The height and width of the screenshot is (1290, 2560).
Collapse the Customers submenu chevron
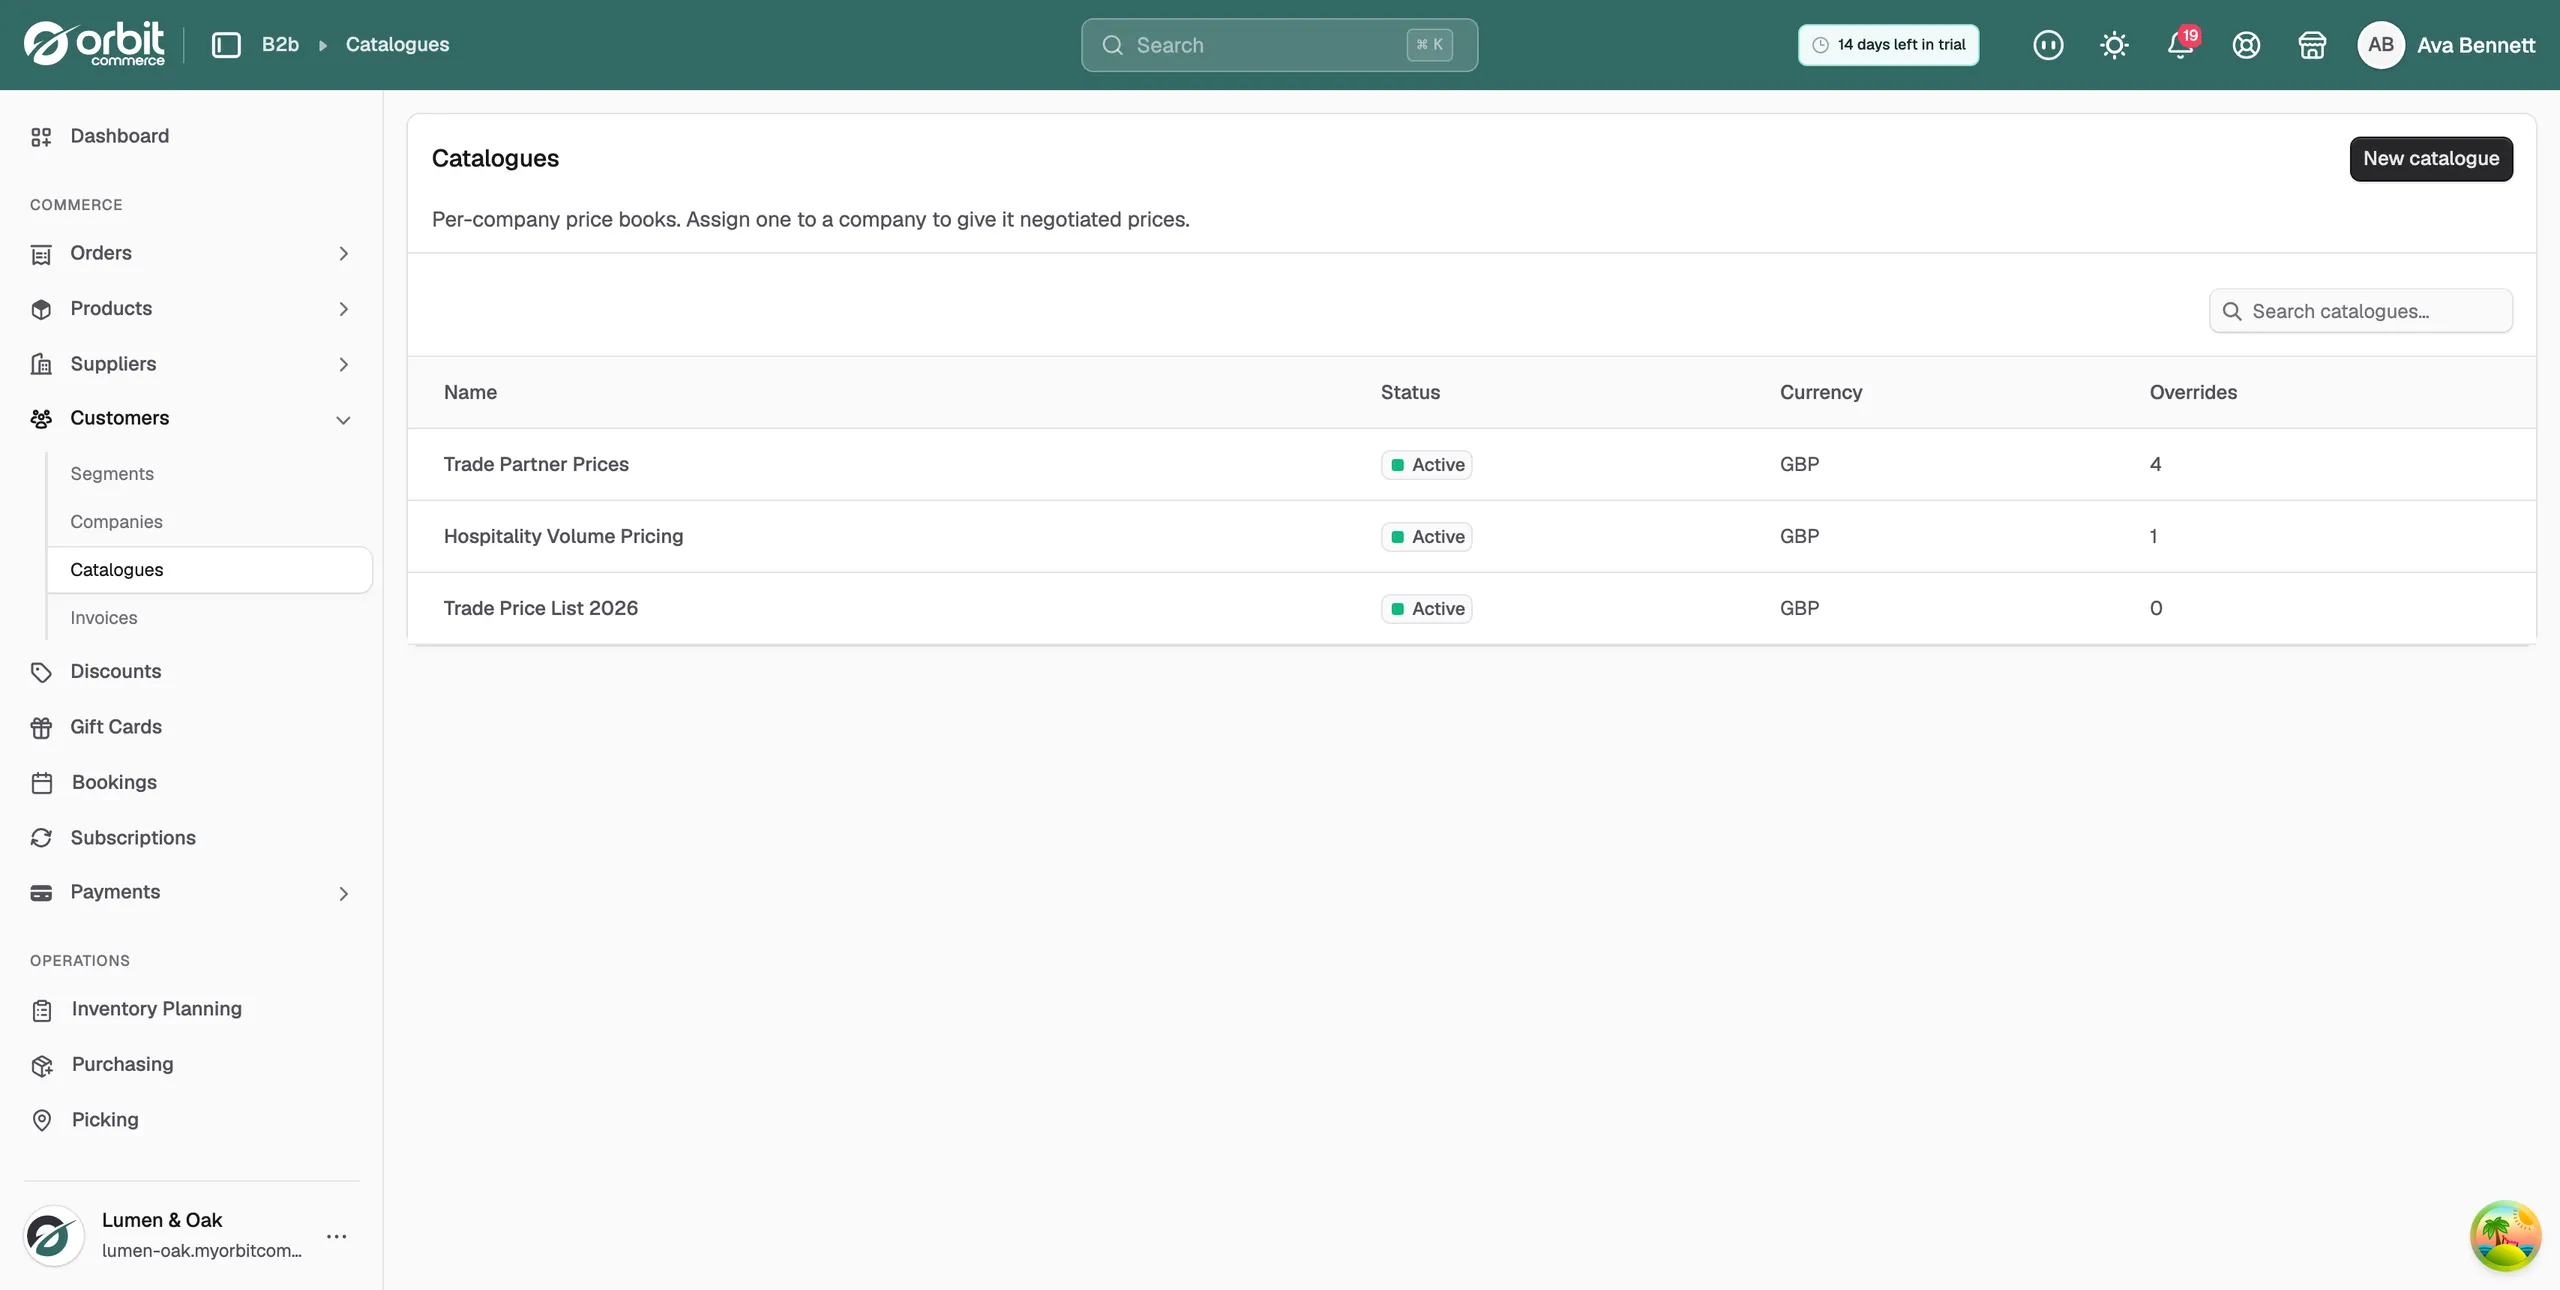[343, 420]
